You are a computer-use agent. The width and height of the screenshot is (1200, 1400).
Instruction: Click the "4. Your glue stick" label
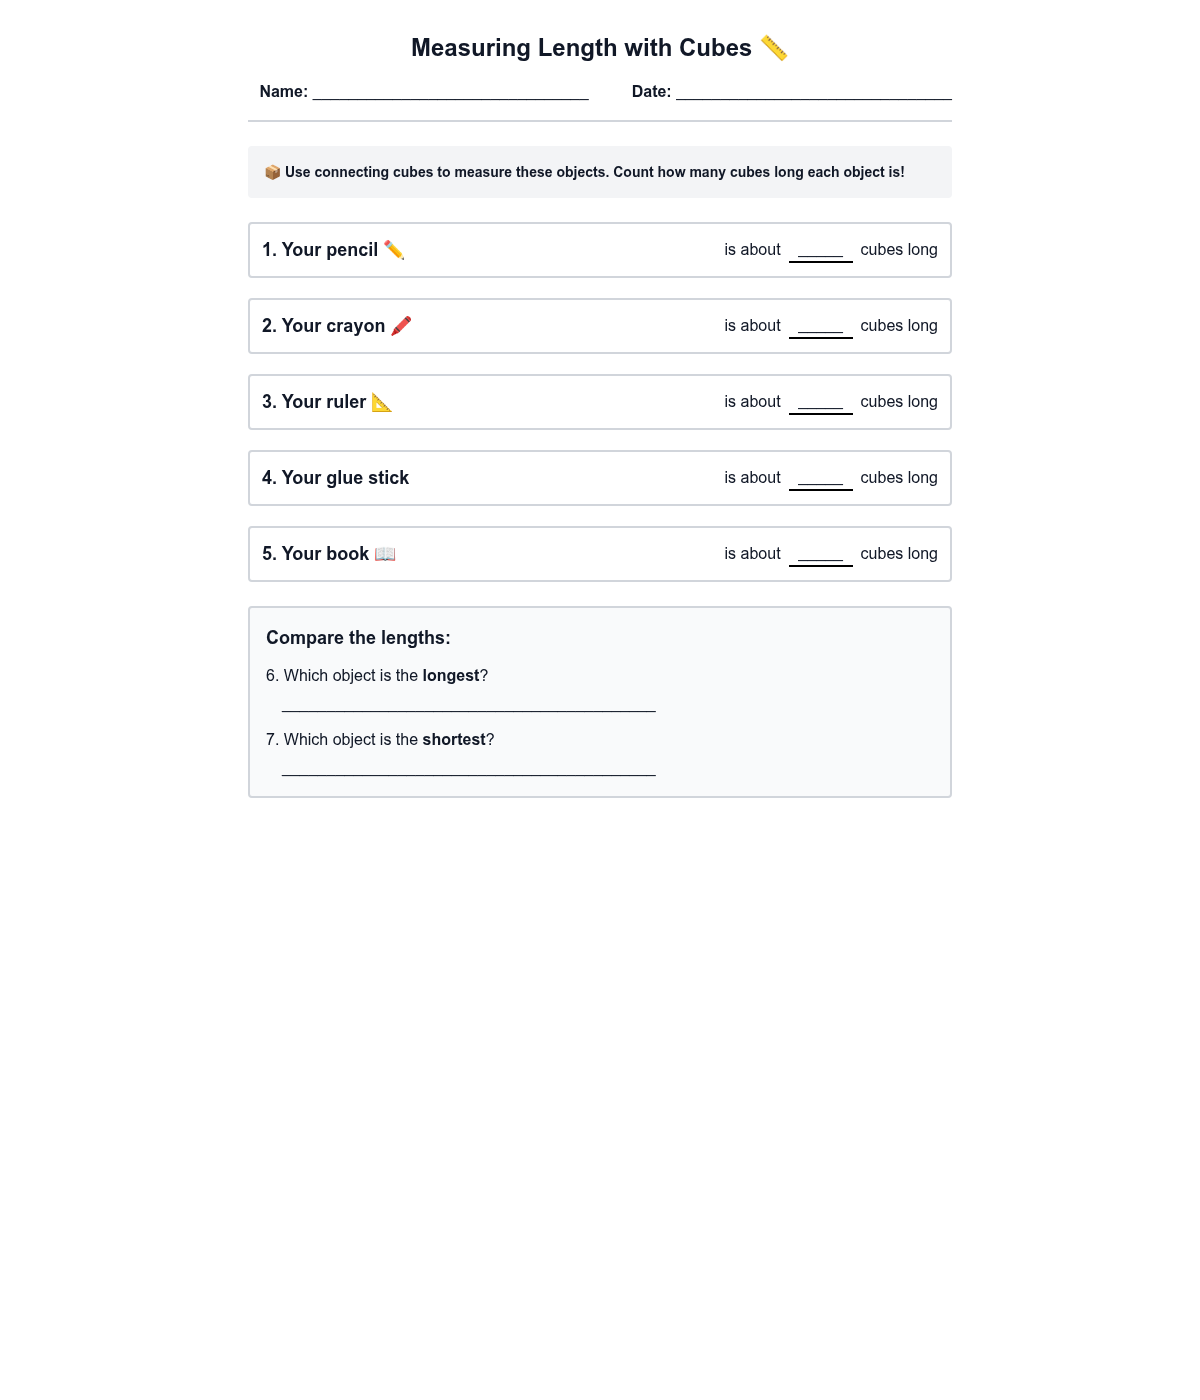335,478
